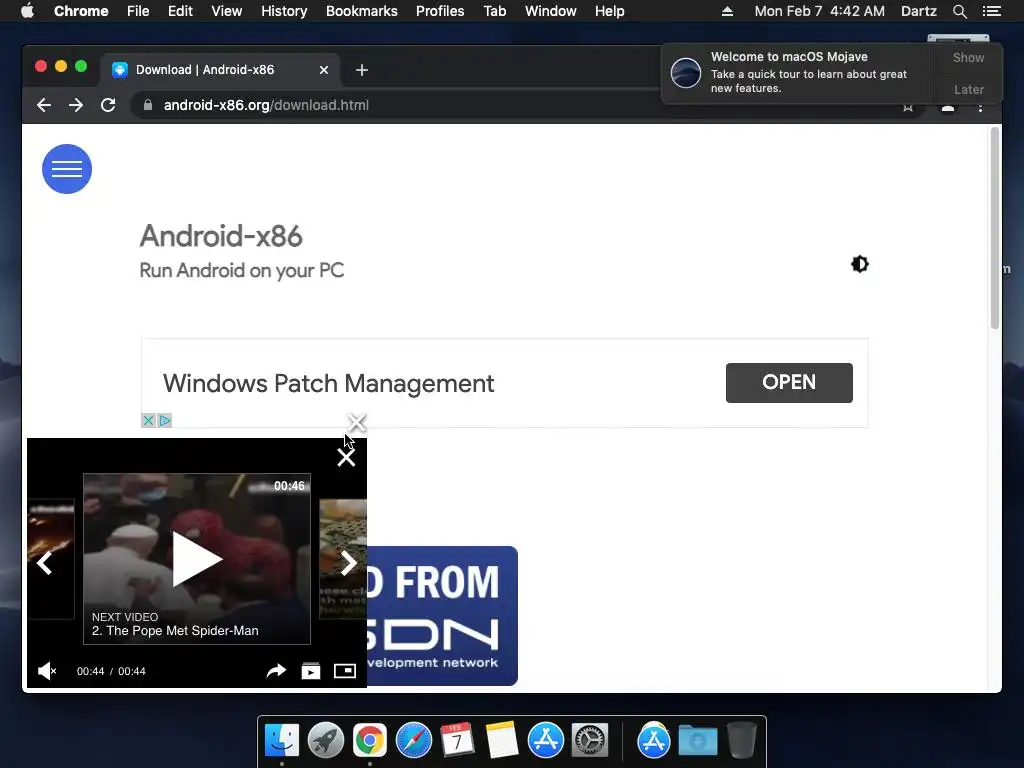Play the Pope Met Spider-Man video

click(197, 560)
